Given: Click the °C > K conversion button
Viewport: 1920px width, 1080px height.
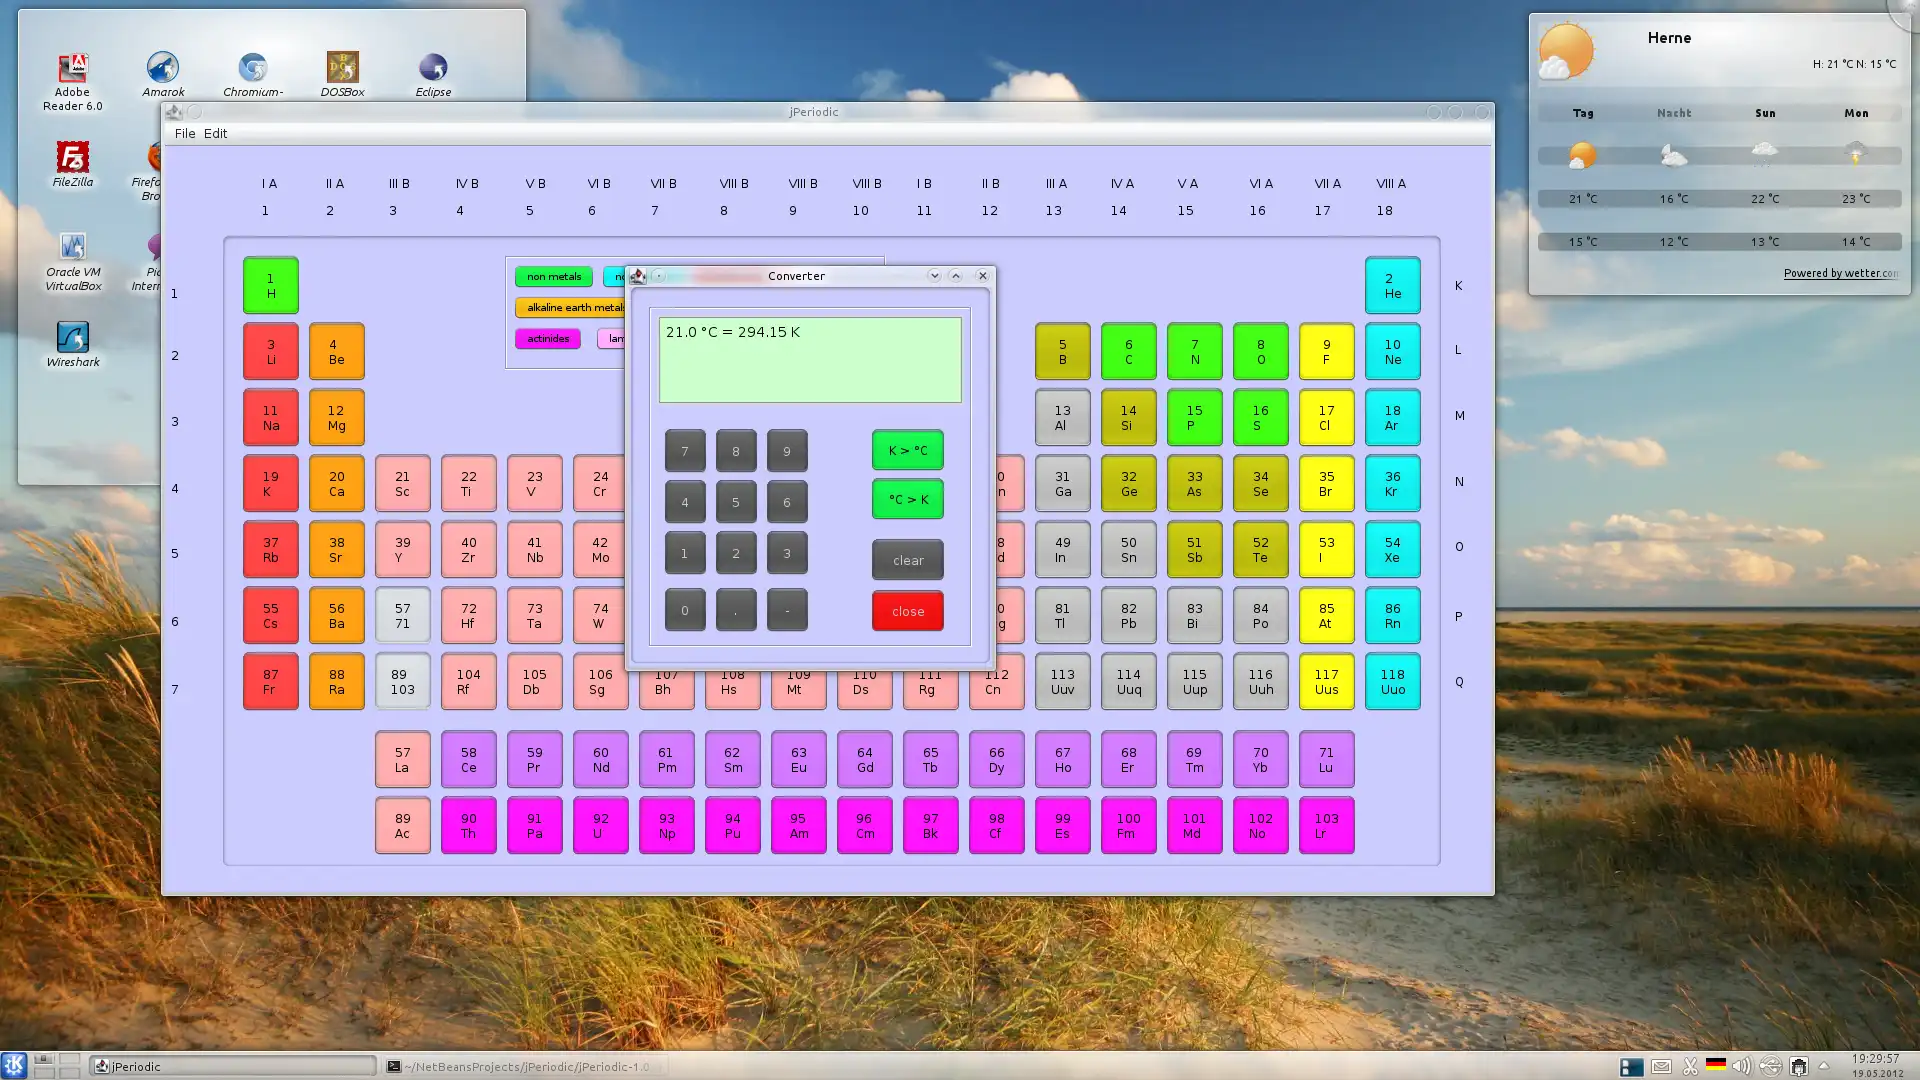Looking at the screenshot, I should tap(909, 498).
